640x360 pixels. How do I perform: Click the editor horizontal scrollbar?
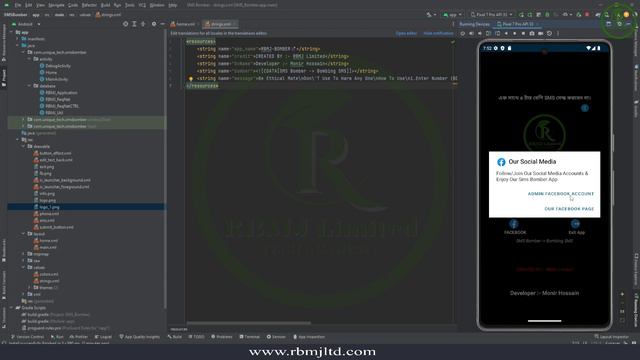pyautogui.click(x=248, y=323)
